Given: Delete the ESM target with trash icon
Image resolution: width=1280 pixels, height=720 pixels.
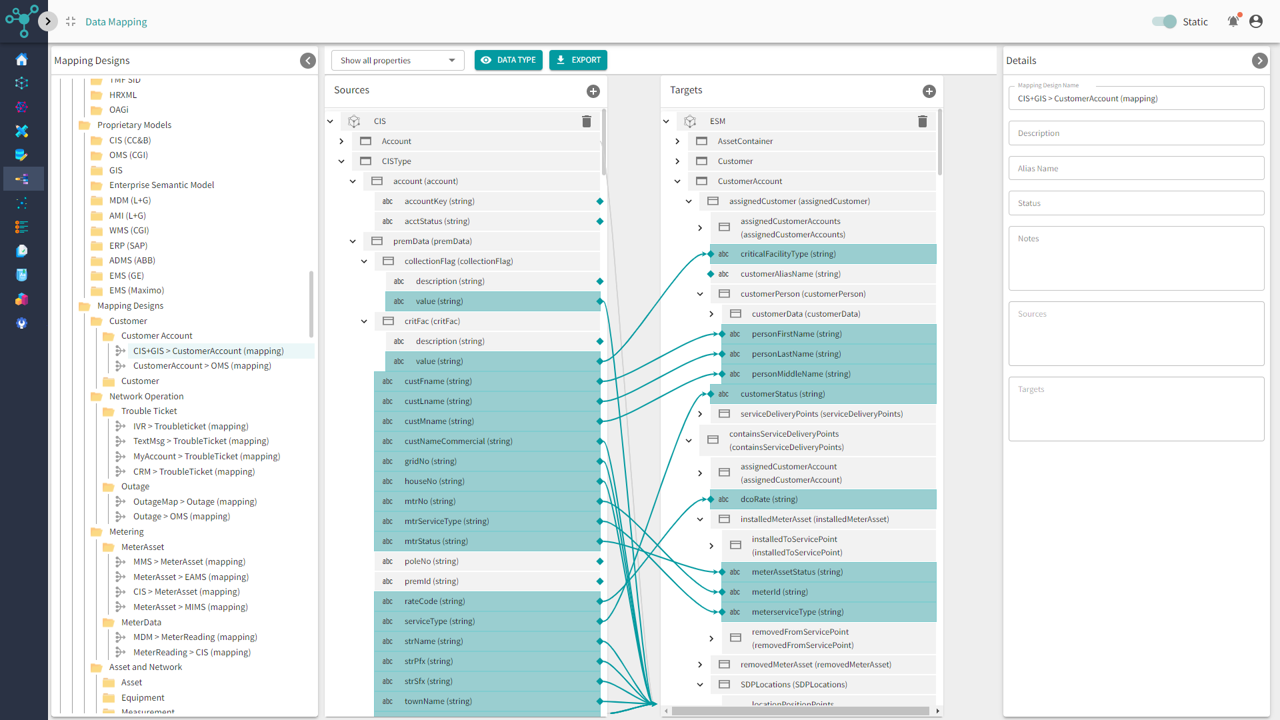Looking at the screenshot, I should pos(922,121).
